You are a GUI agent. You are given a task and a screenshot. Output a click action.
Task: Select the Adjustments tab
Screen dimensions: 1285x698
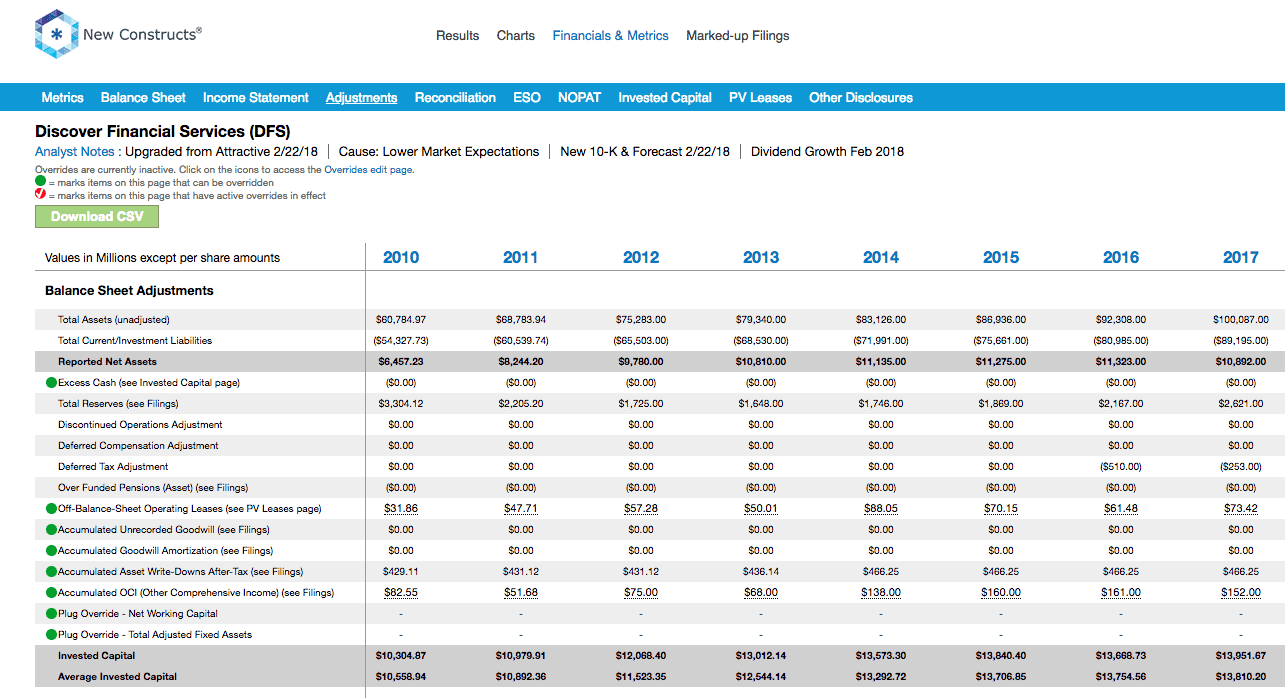362,97
